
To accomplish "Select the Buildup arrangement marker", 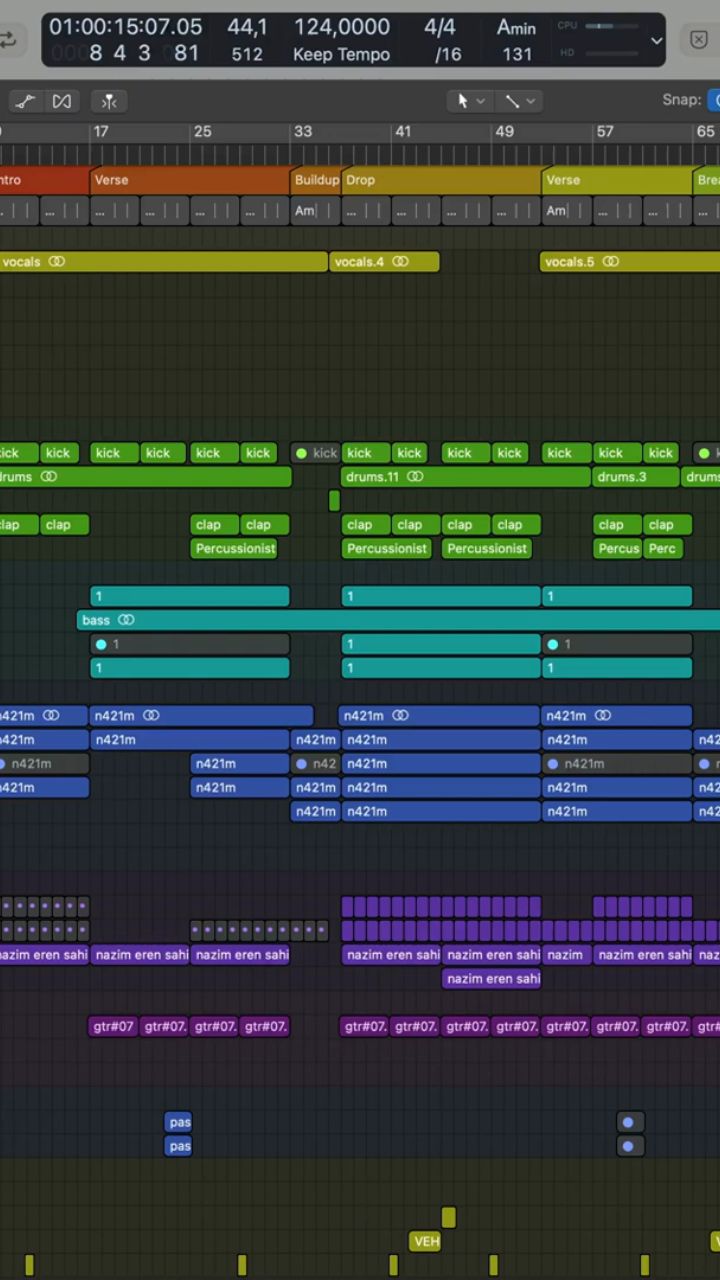I will (316, 180).
